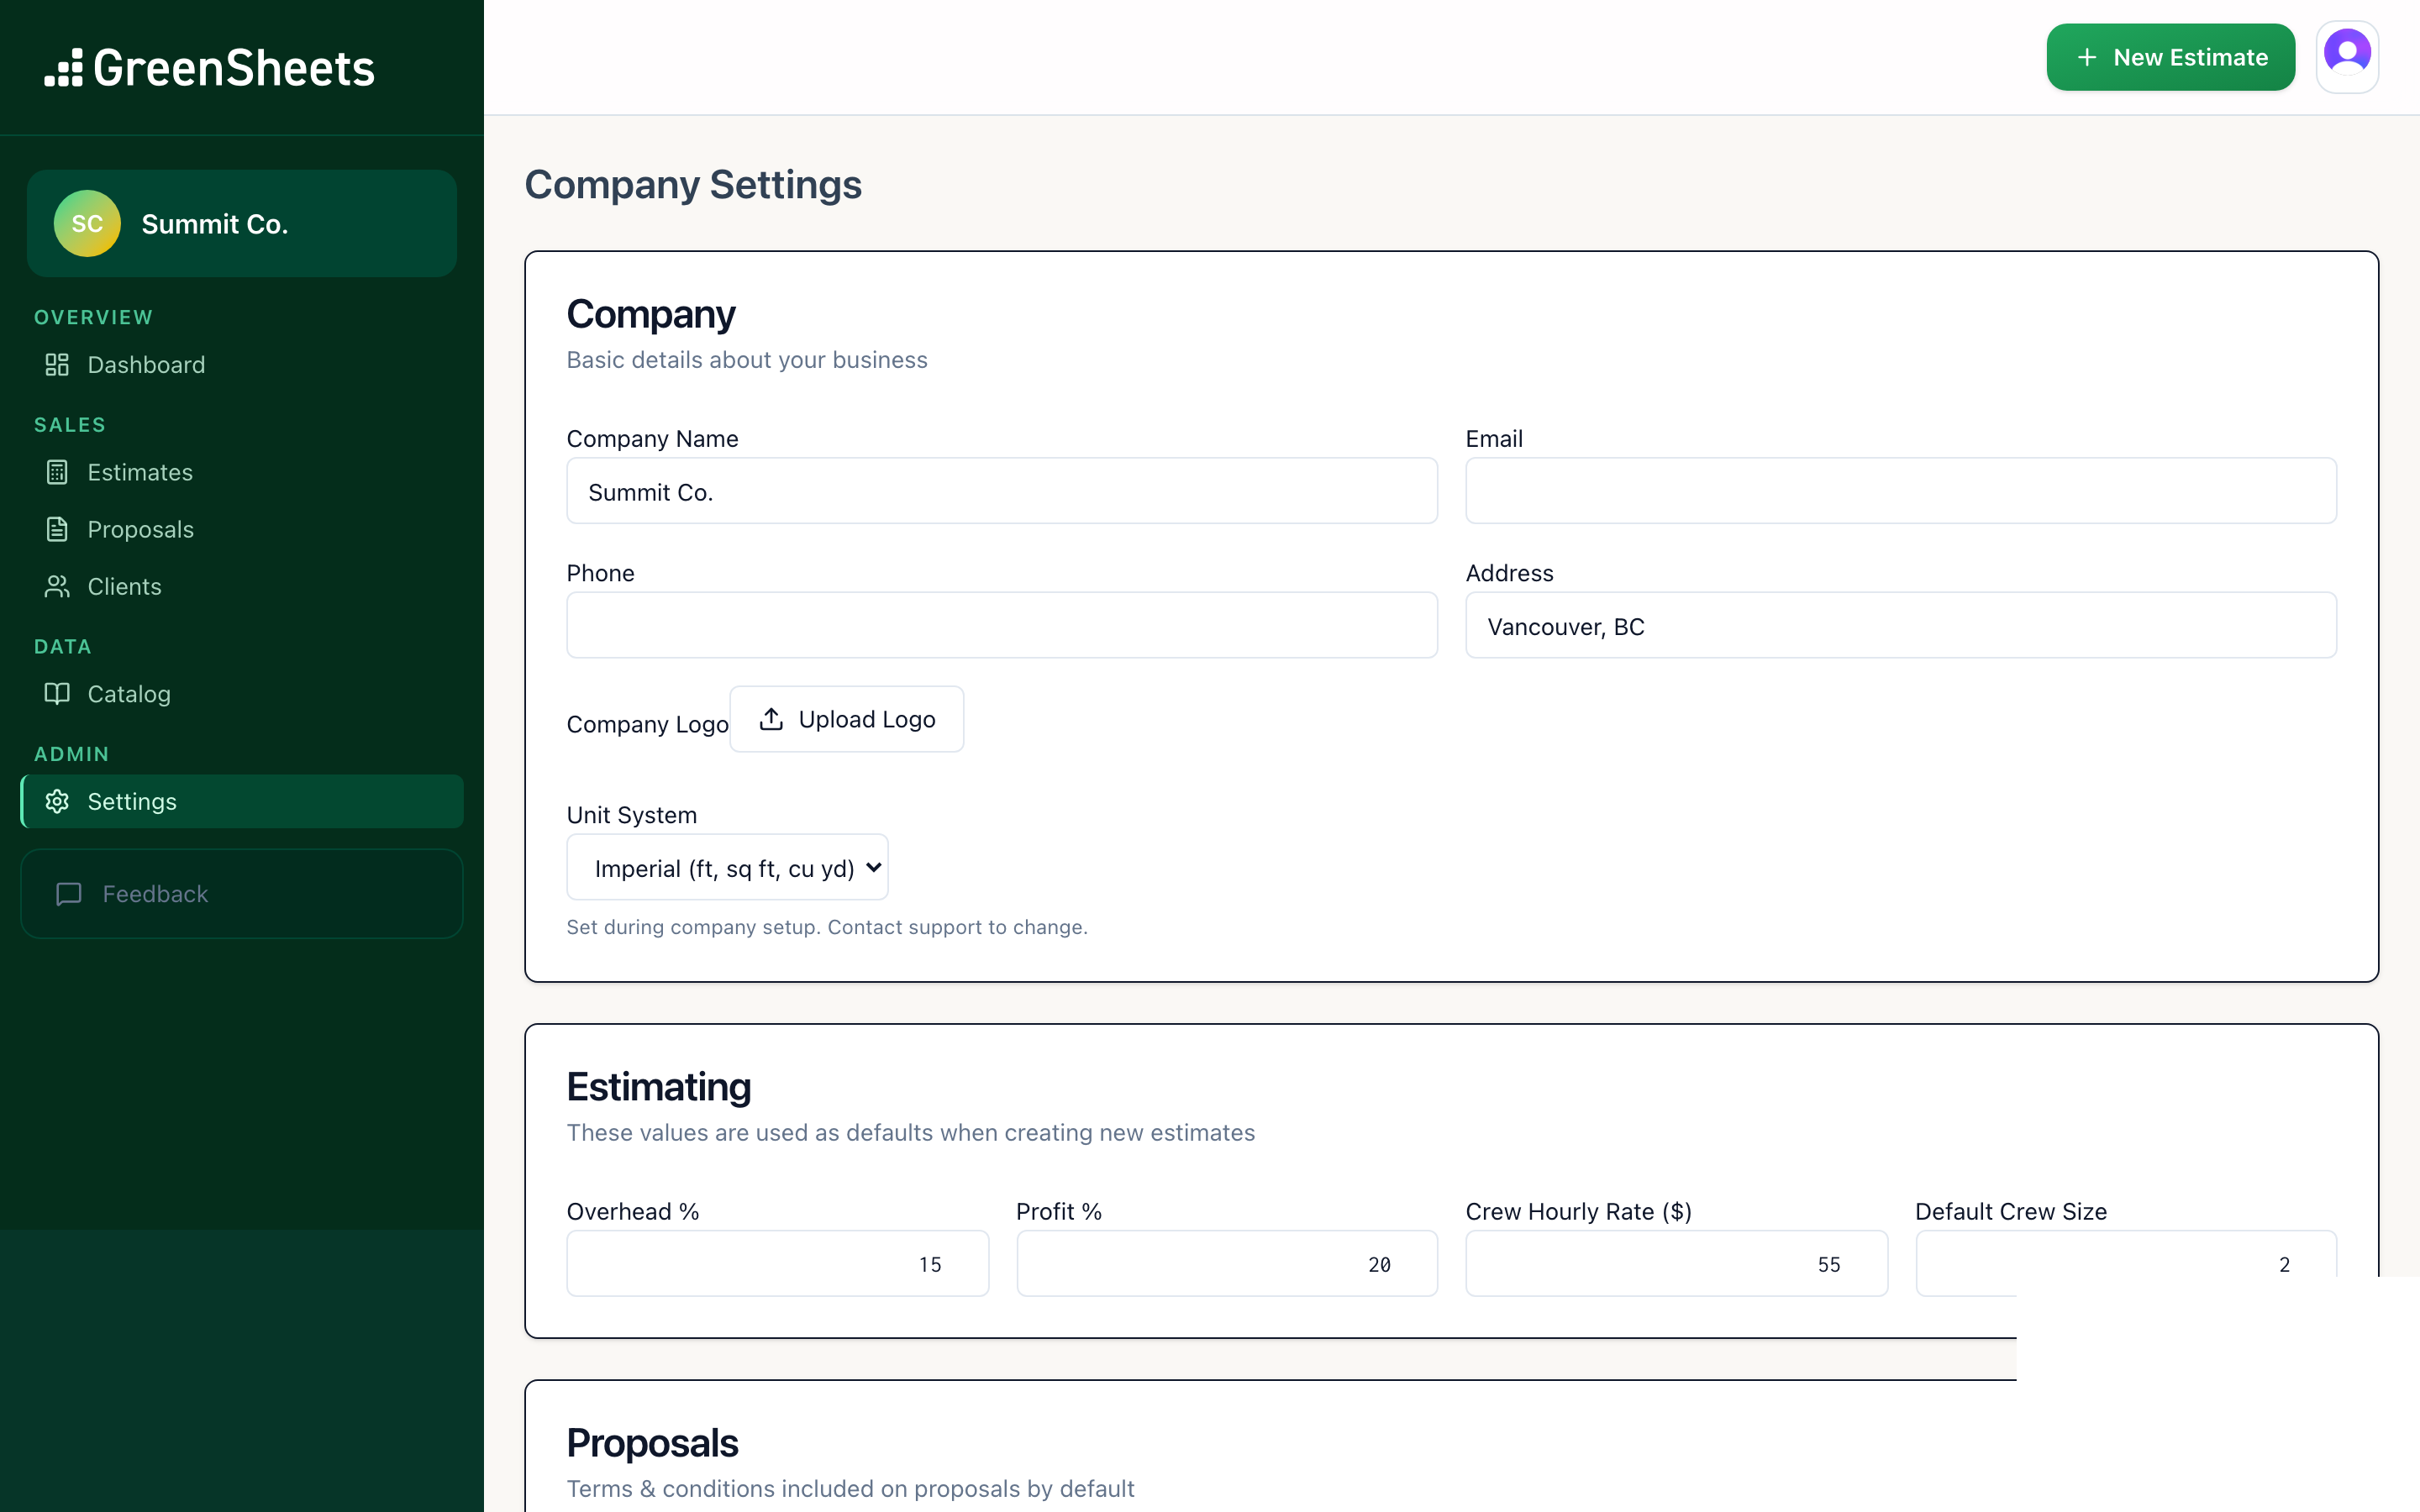This screenshot has height=1512, width=2420.
Task: Click the Crew Hourly Rate field
Action: (x=1675, y=1264)
